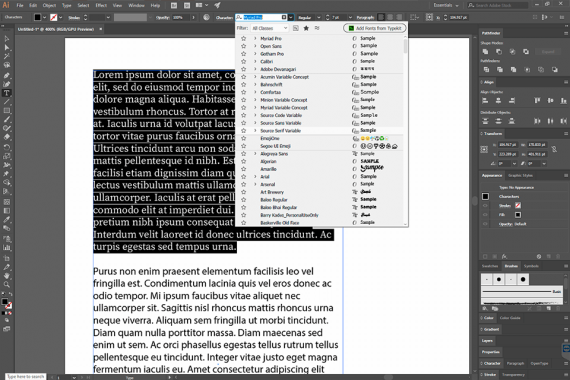This screenshot has height=380, width=570.
Task: Open the All Classes filter dropdown
Action: [x=269, y=28]
